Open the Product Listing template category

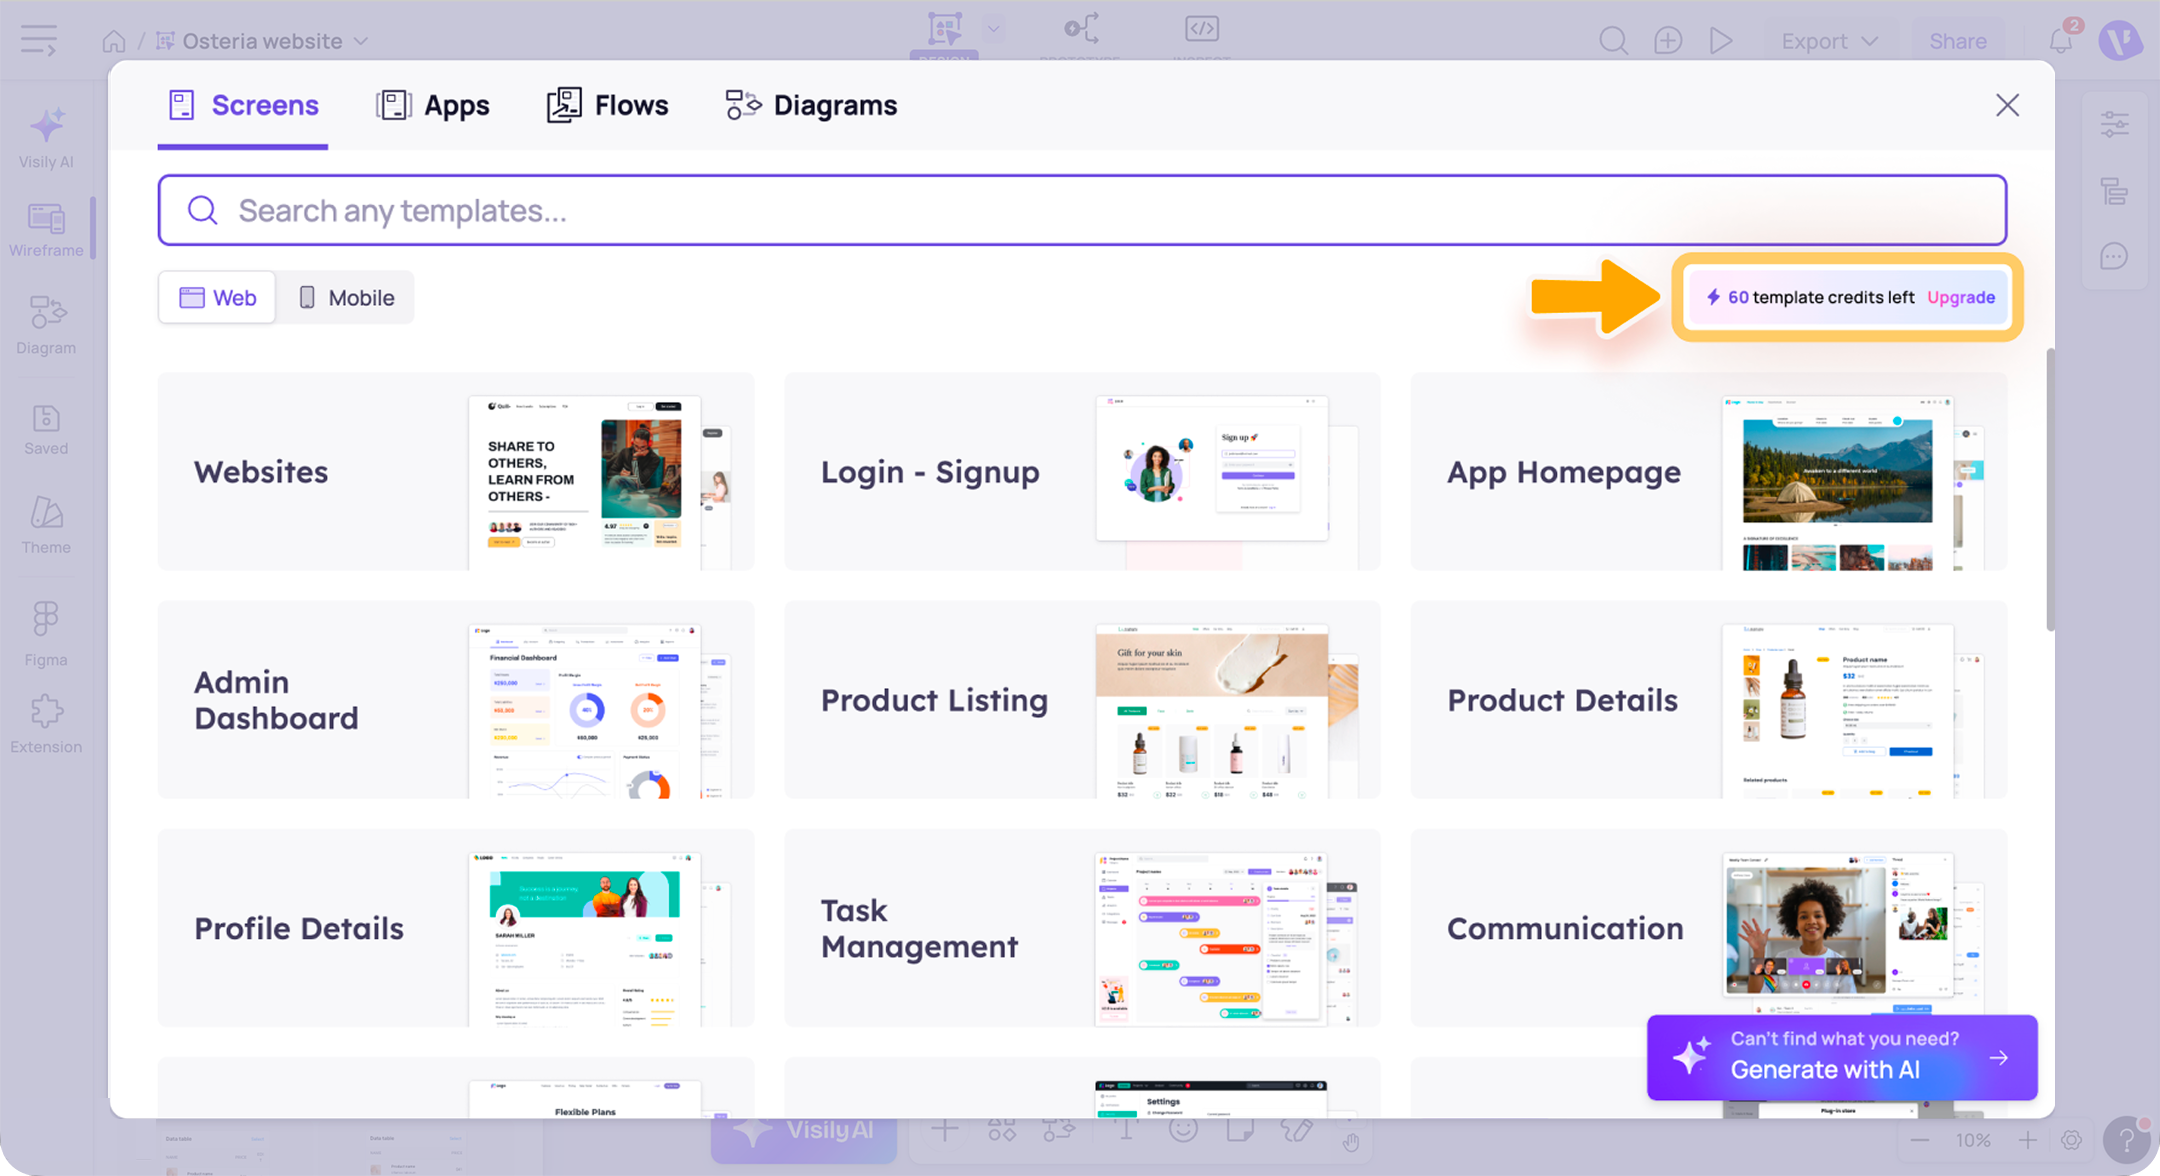pyautogui.click(x=1082, y=700)
